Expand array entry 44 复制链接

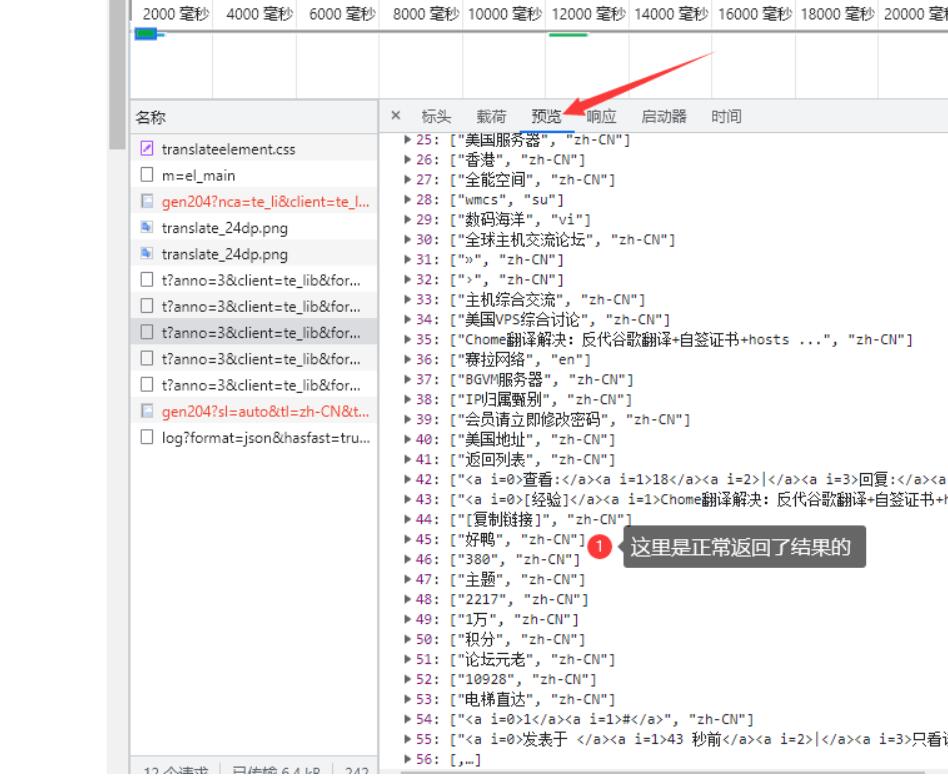(407, 520)
